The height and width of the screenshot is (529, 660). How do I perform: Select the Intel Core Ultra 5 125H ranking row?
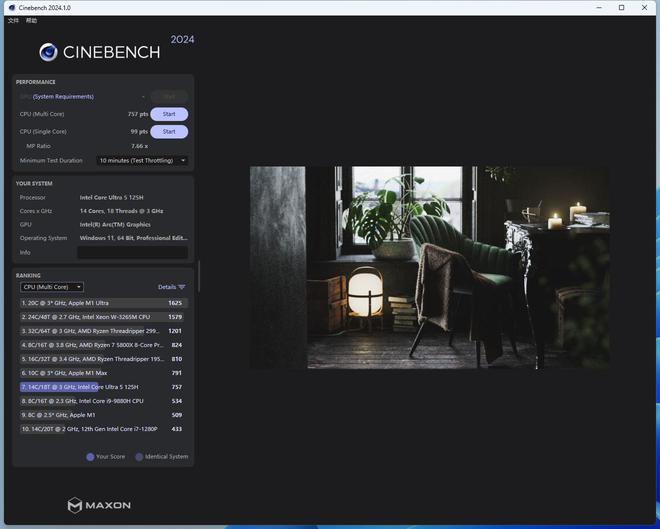[104, 387]
